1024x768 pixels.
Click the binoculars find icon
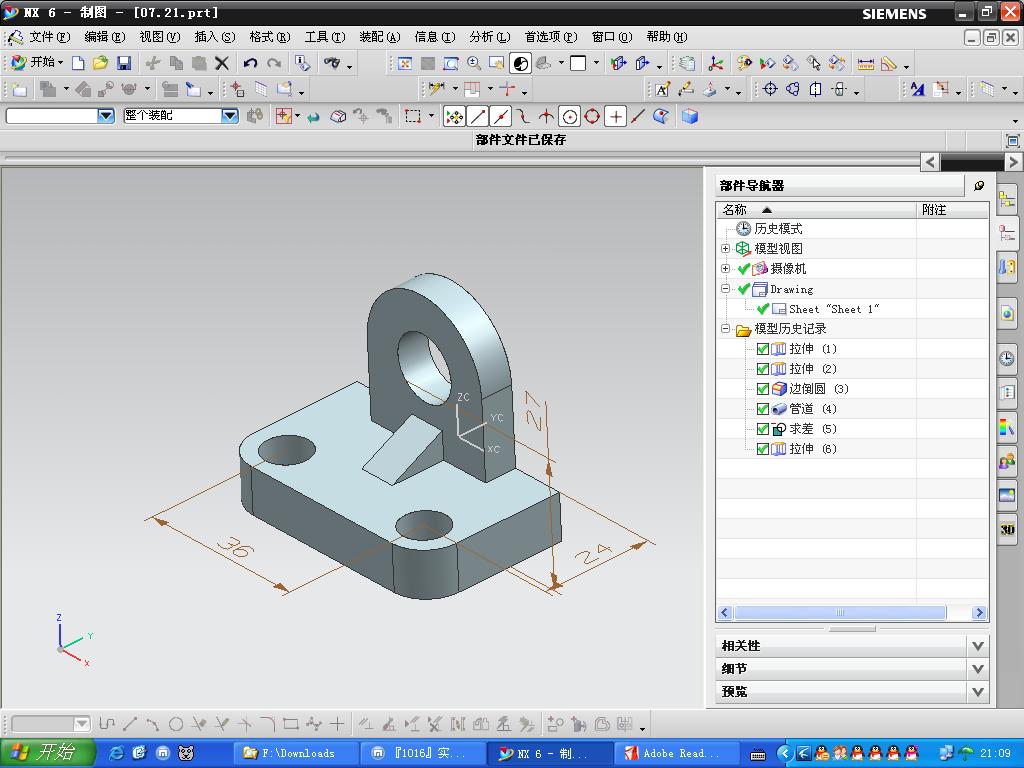332,63
